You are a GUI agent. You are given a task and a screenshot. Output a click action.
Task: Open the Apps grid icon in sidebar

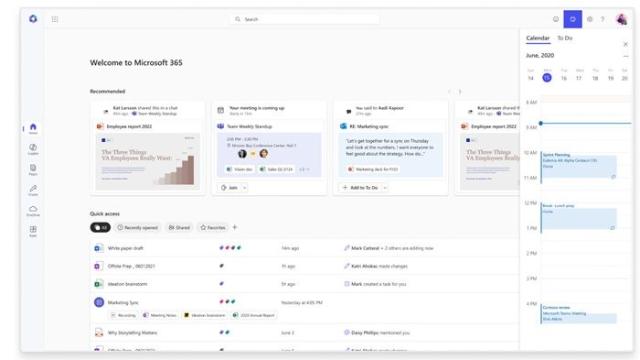click(x=33, y=231)
